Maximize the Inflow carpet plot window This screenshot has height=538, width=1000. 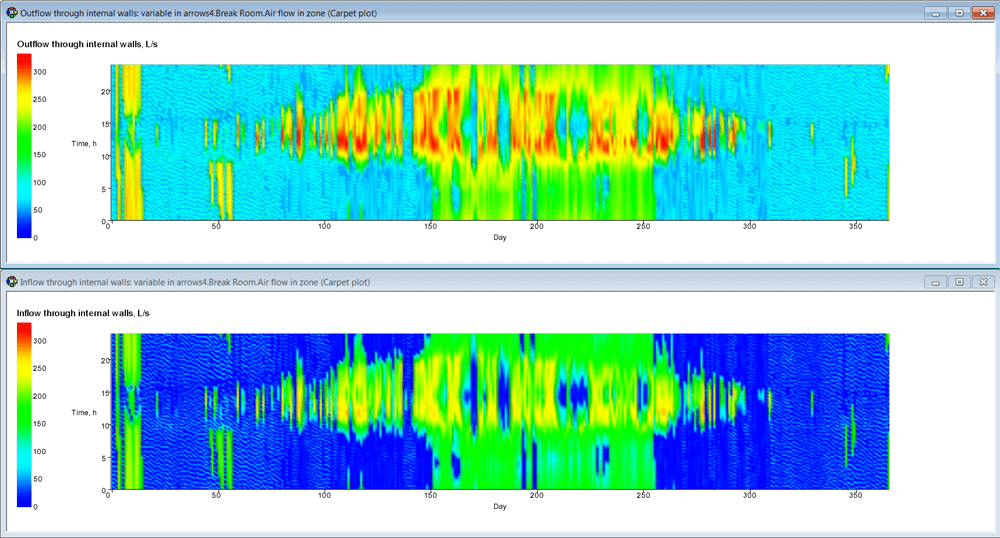point(959,282)
